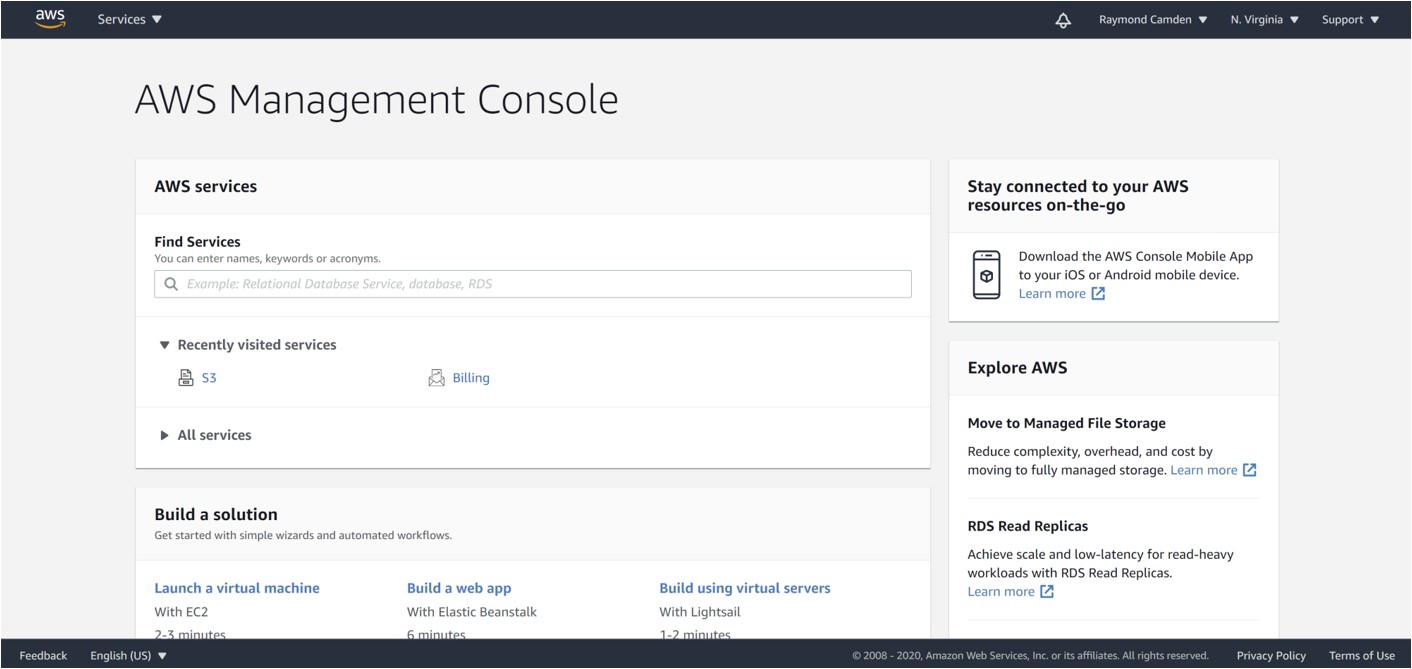Click the Feedback button in the footer
The width and height of the screenshot is (1412, 669).
43,656
